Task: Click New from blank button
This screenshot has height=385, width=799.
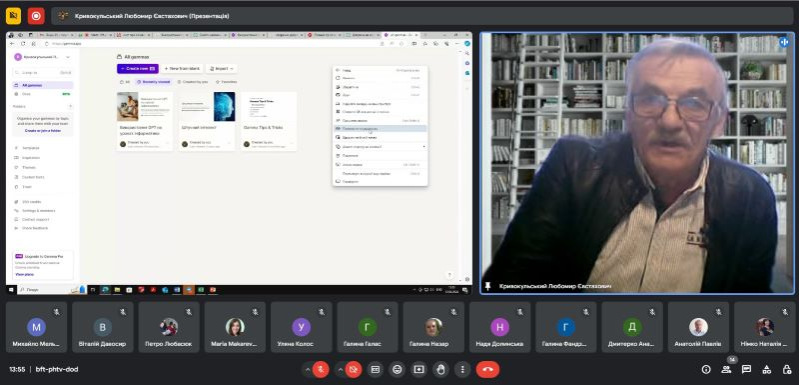Action: (x=182, y=68)
